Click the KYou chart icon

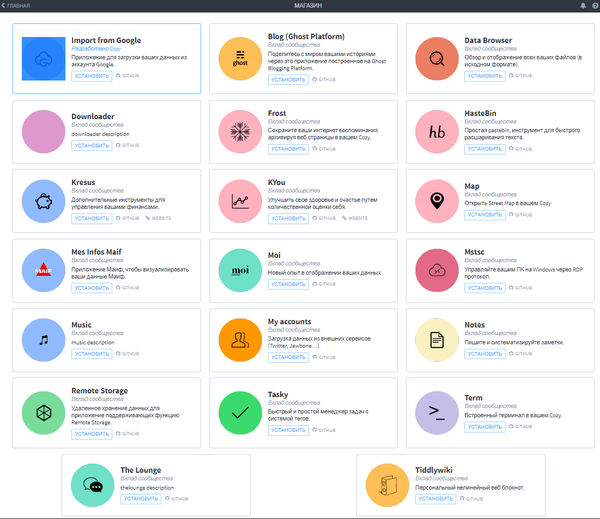click(240, 201)
